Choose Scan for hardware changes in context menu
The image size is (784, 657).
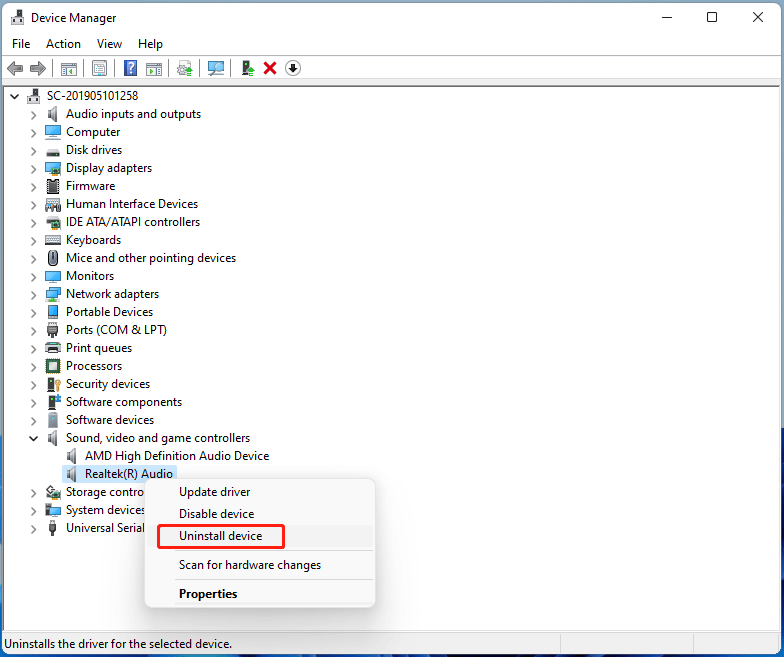click(260, 565)
